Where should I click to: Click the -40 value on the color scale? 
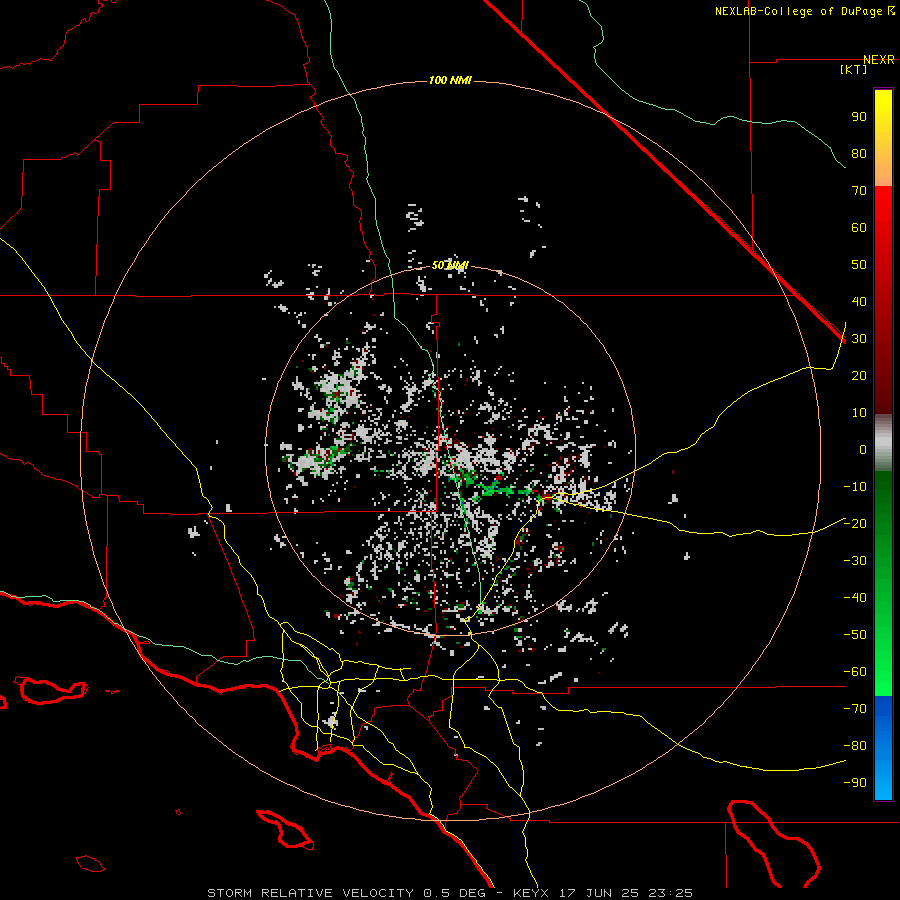pyautogui.click(x=855, y=598)
